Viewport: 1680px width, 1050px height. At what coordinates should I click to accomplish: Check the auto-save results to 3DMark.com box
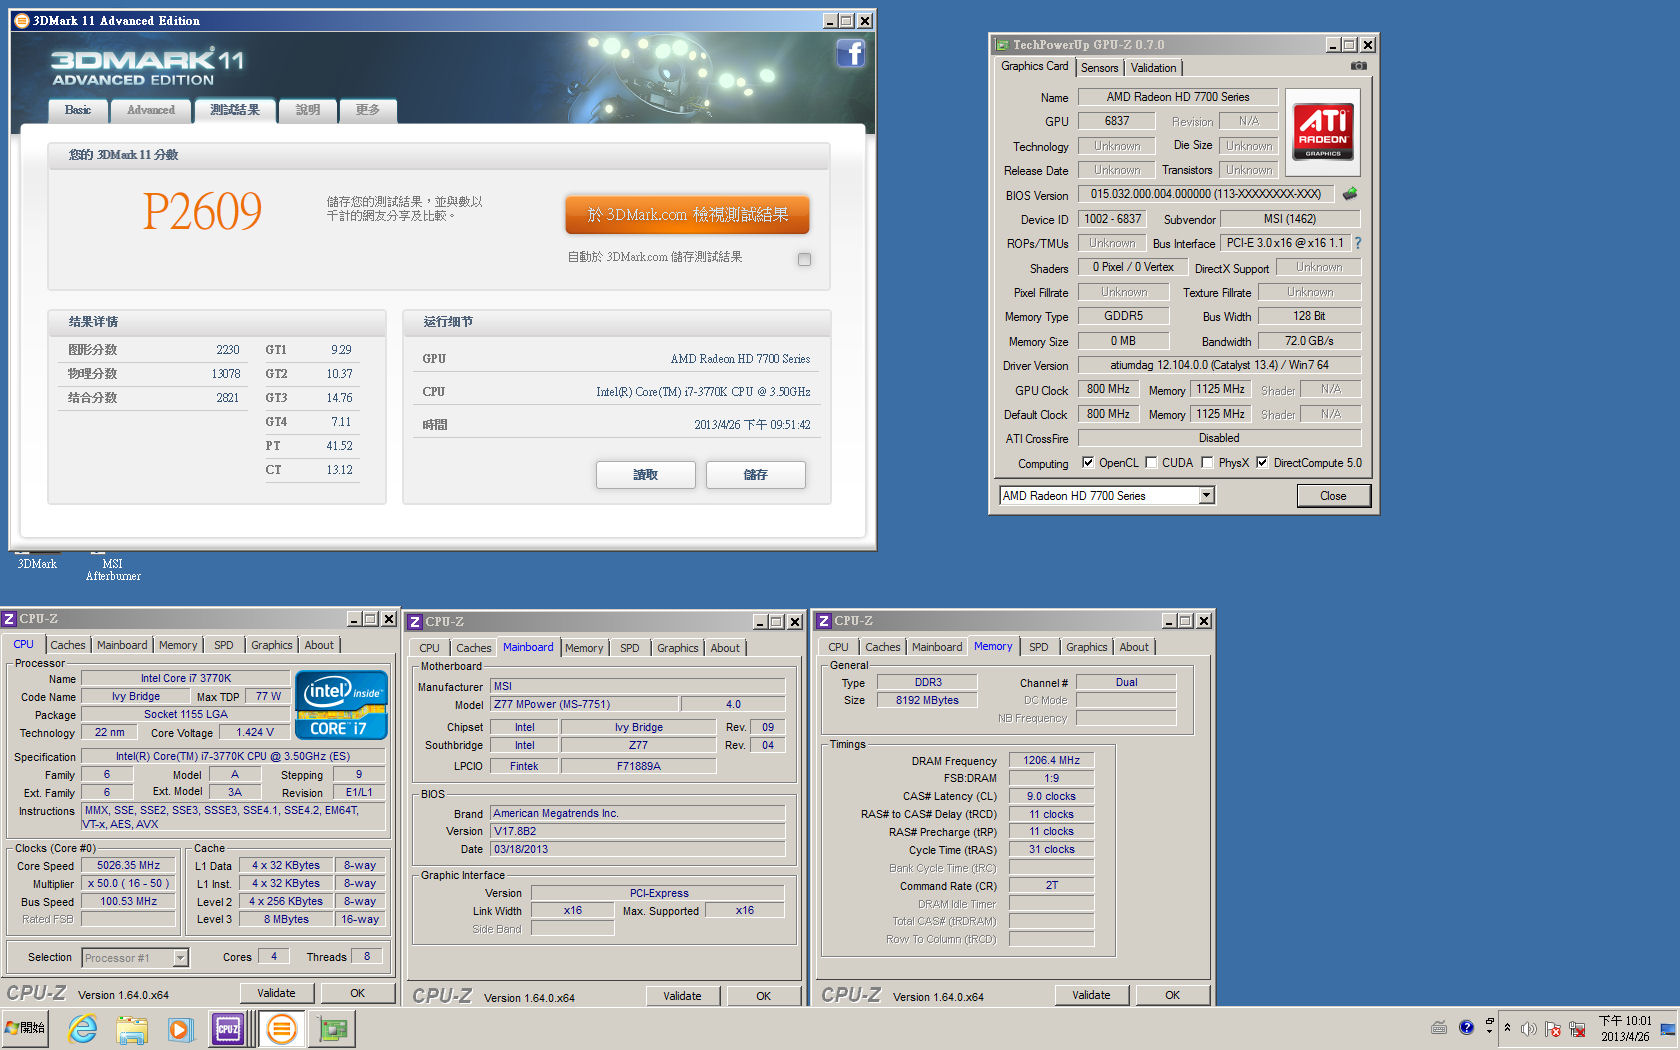804,259
